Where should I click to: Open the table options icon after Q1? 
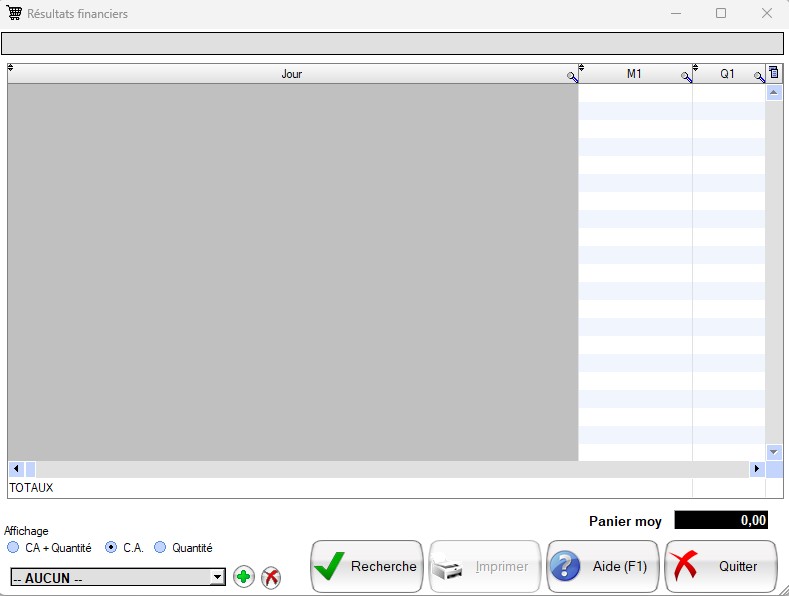pyautogui.click(x=773, y=73)
